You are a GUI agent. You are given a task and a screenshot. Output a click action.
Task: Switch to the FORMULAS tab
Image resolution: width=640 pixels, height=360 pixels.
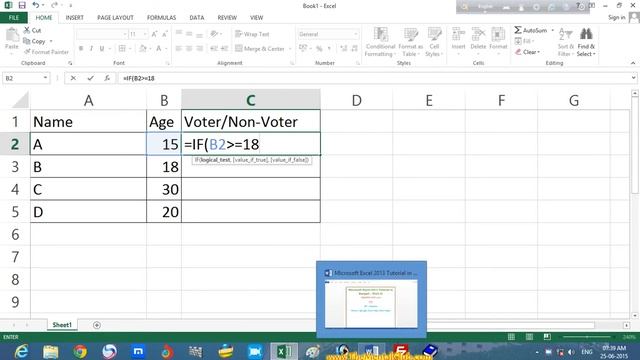pyautogui.click(x=161, y=18)
